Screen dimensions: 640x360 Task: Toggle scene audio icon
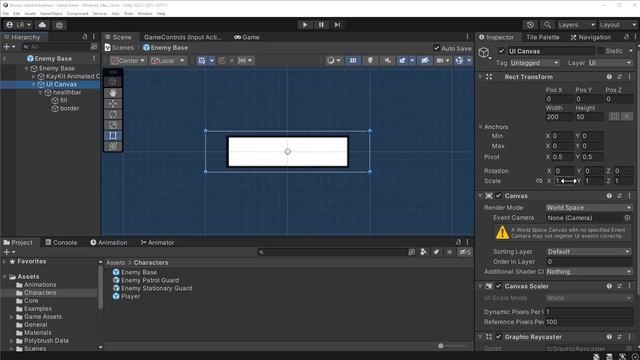coord(387,60)
